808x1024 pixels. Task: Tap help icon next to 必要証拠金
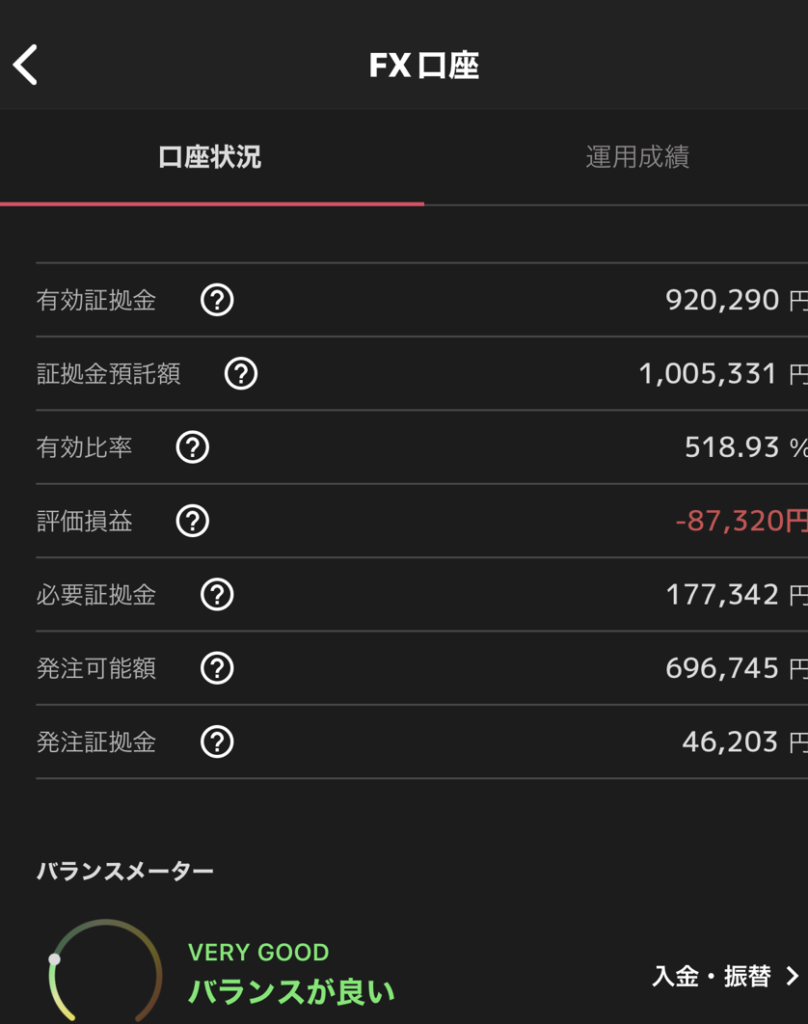pyautogui.click(x=217, y=595)
